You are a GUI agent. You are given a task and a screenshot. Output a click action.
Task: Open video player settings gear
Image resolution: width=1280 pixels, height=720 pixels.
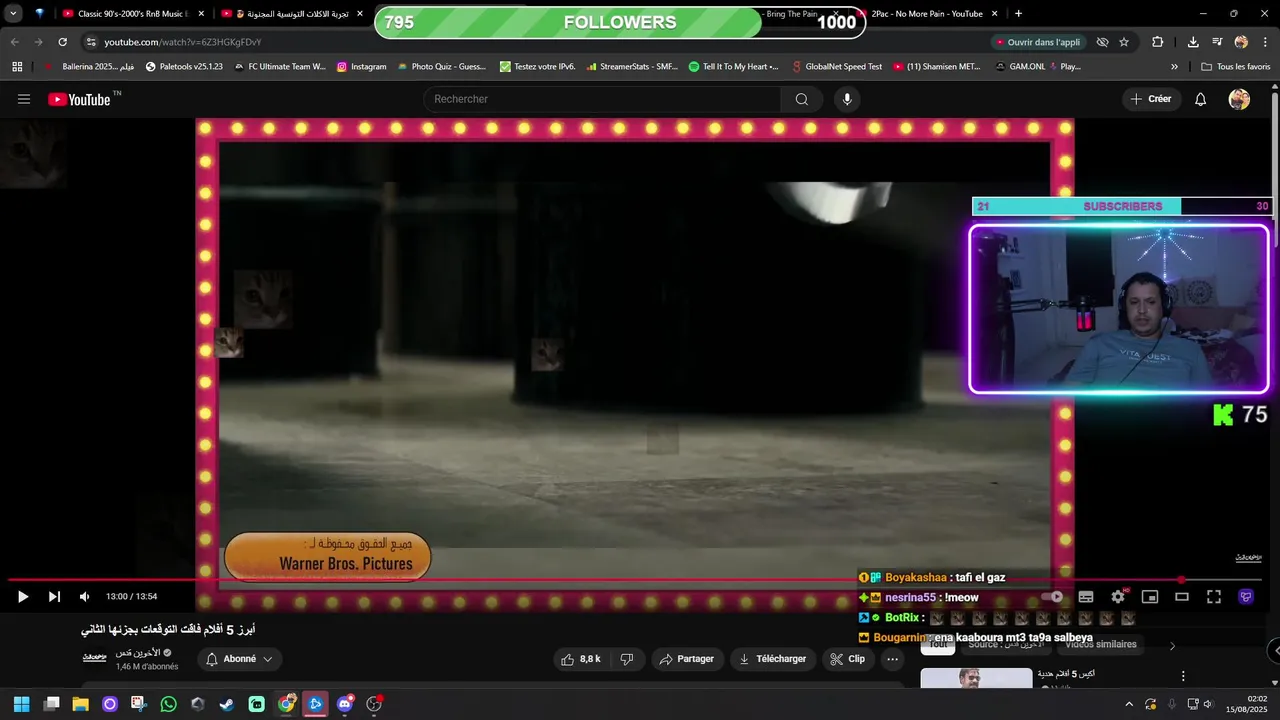[1118, 597]
